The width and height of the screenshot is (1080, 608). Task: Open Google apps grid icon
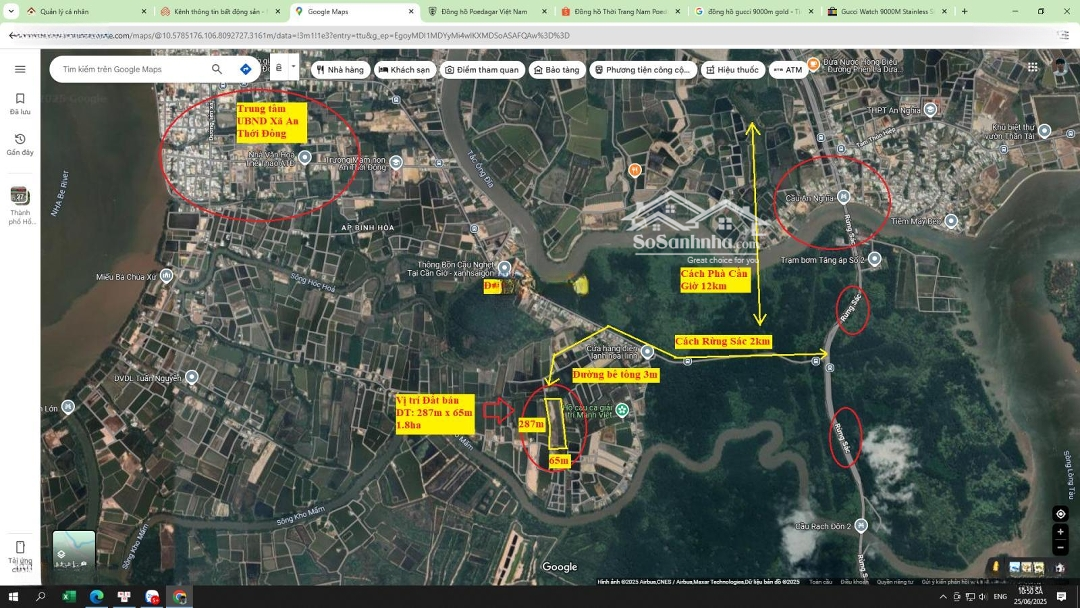click(x=1032, y=68)
